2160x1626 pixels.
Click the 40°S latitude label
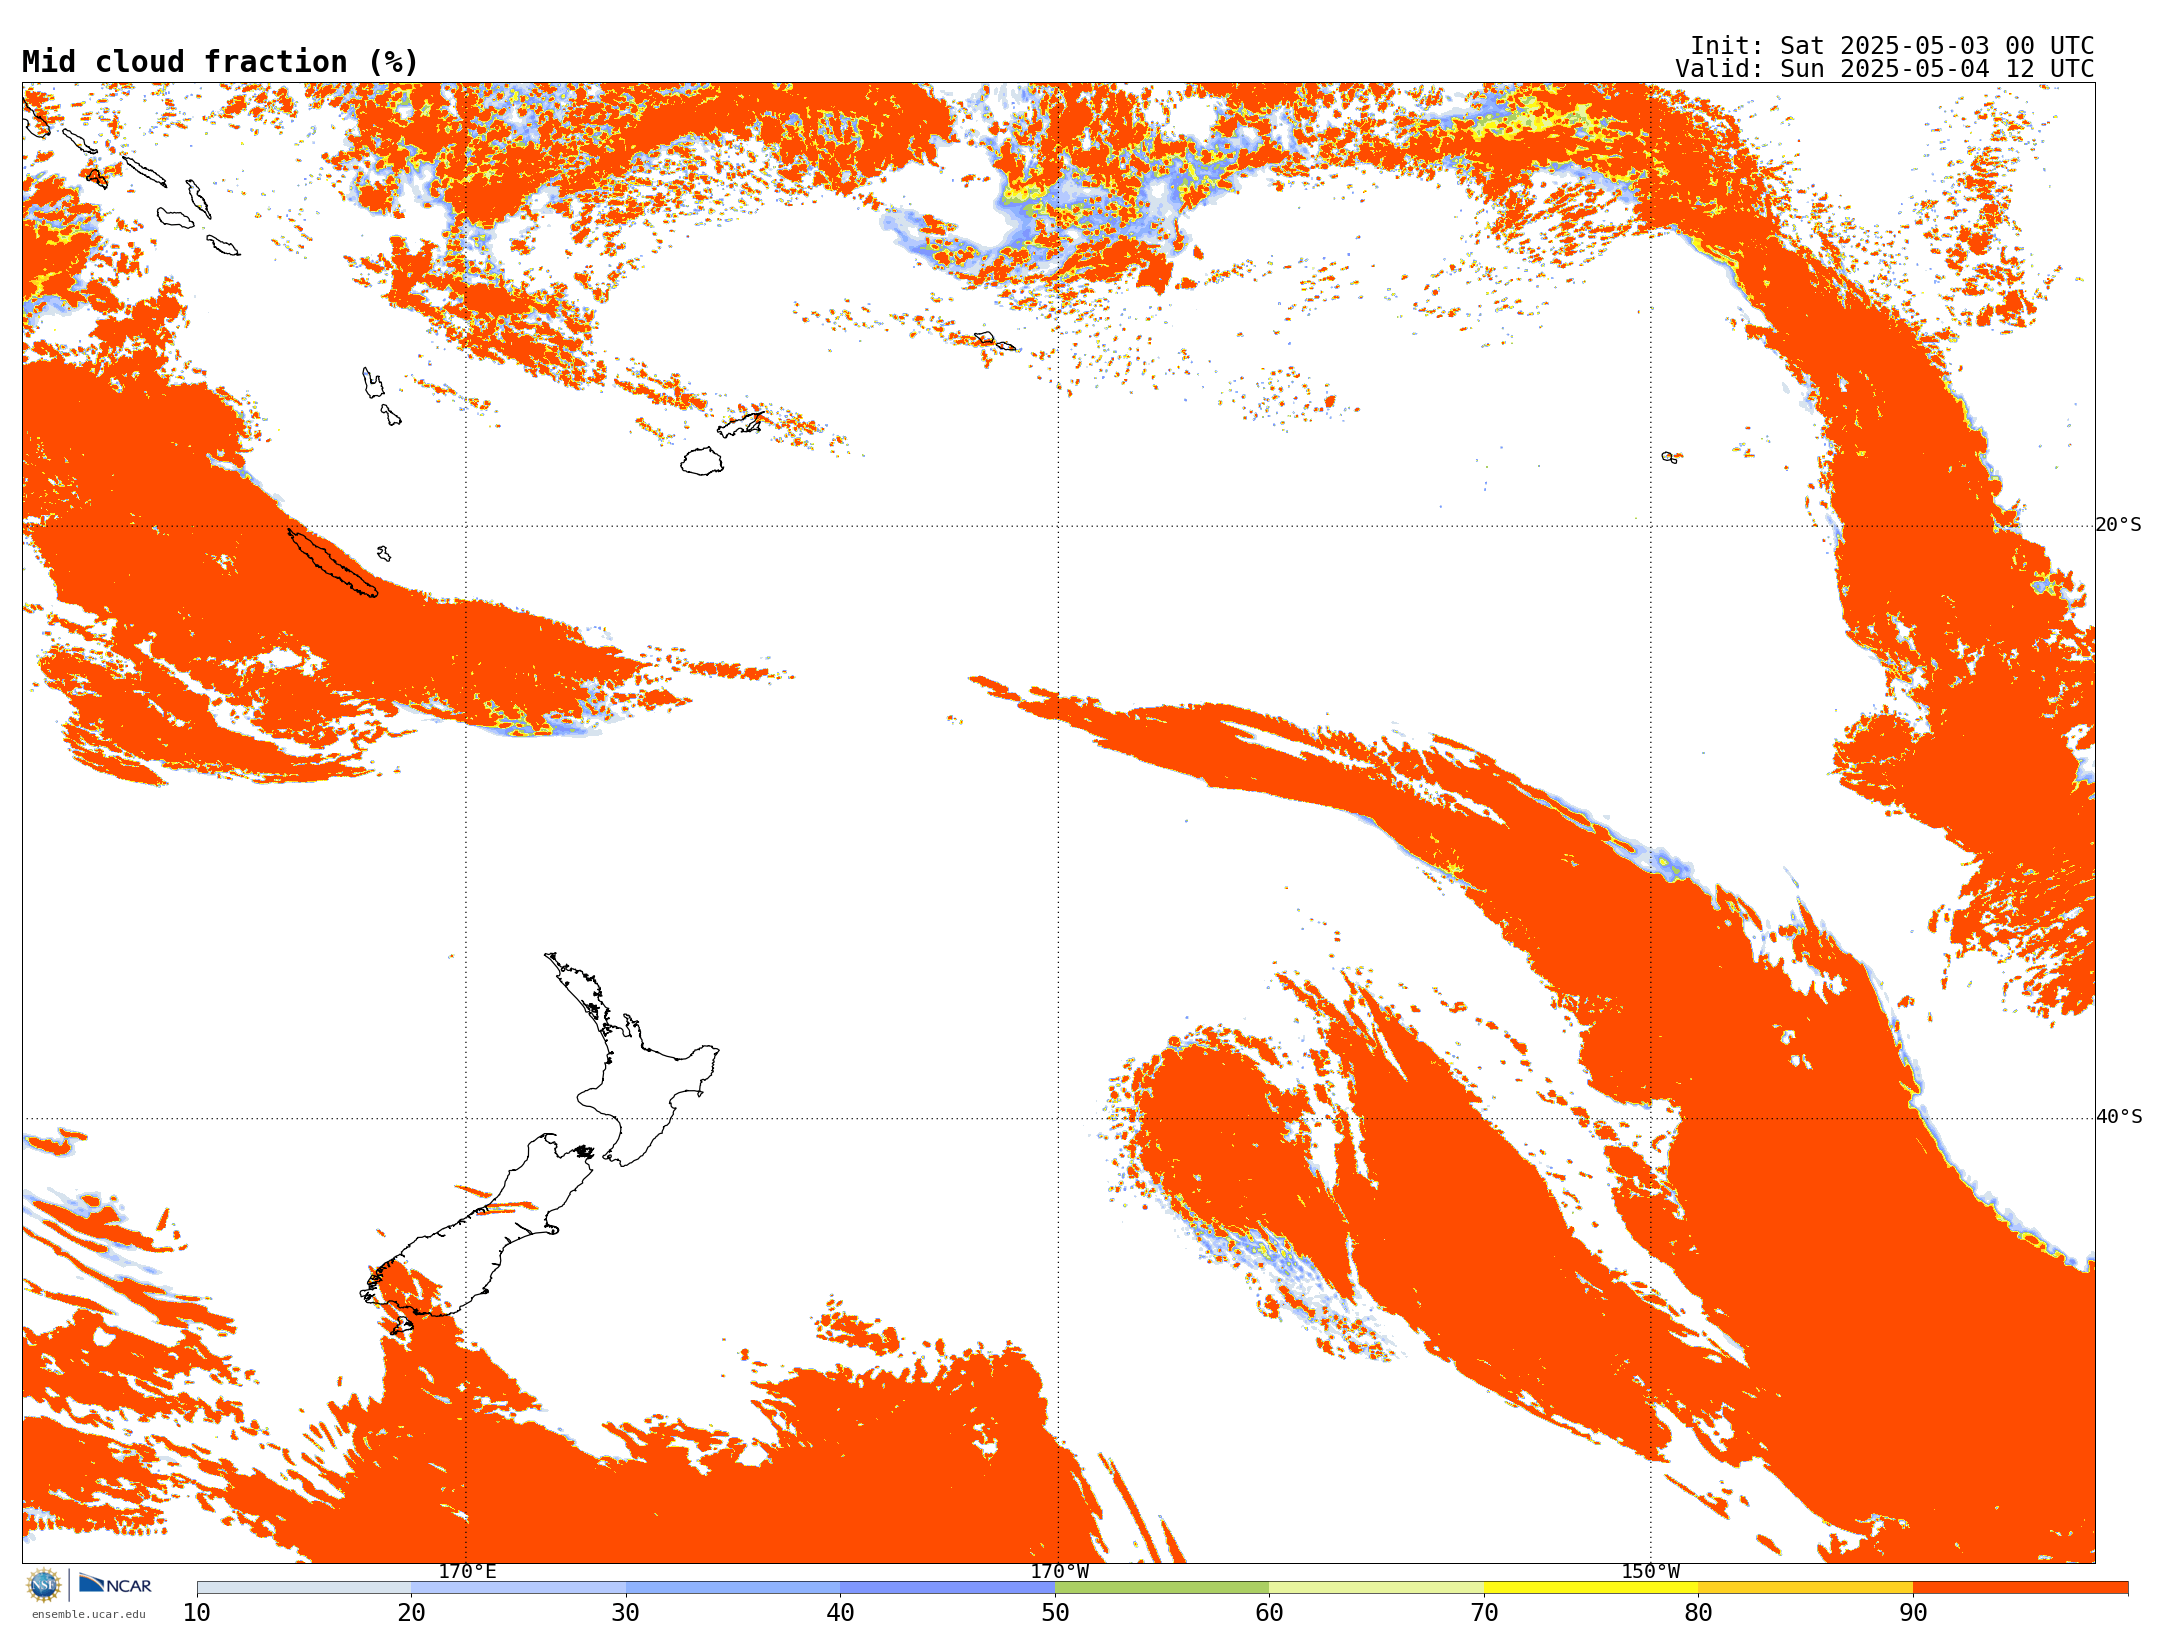[x=2119, y=1117]
